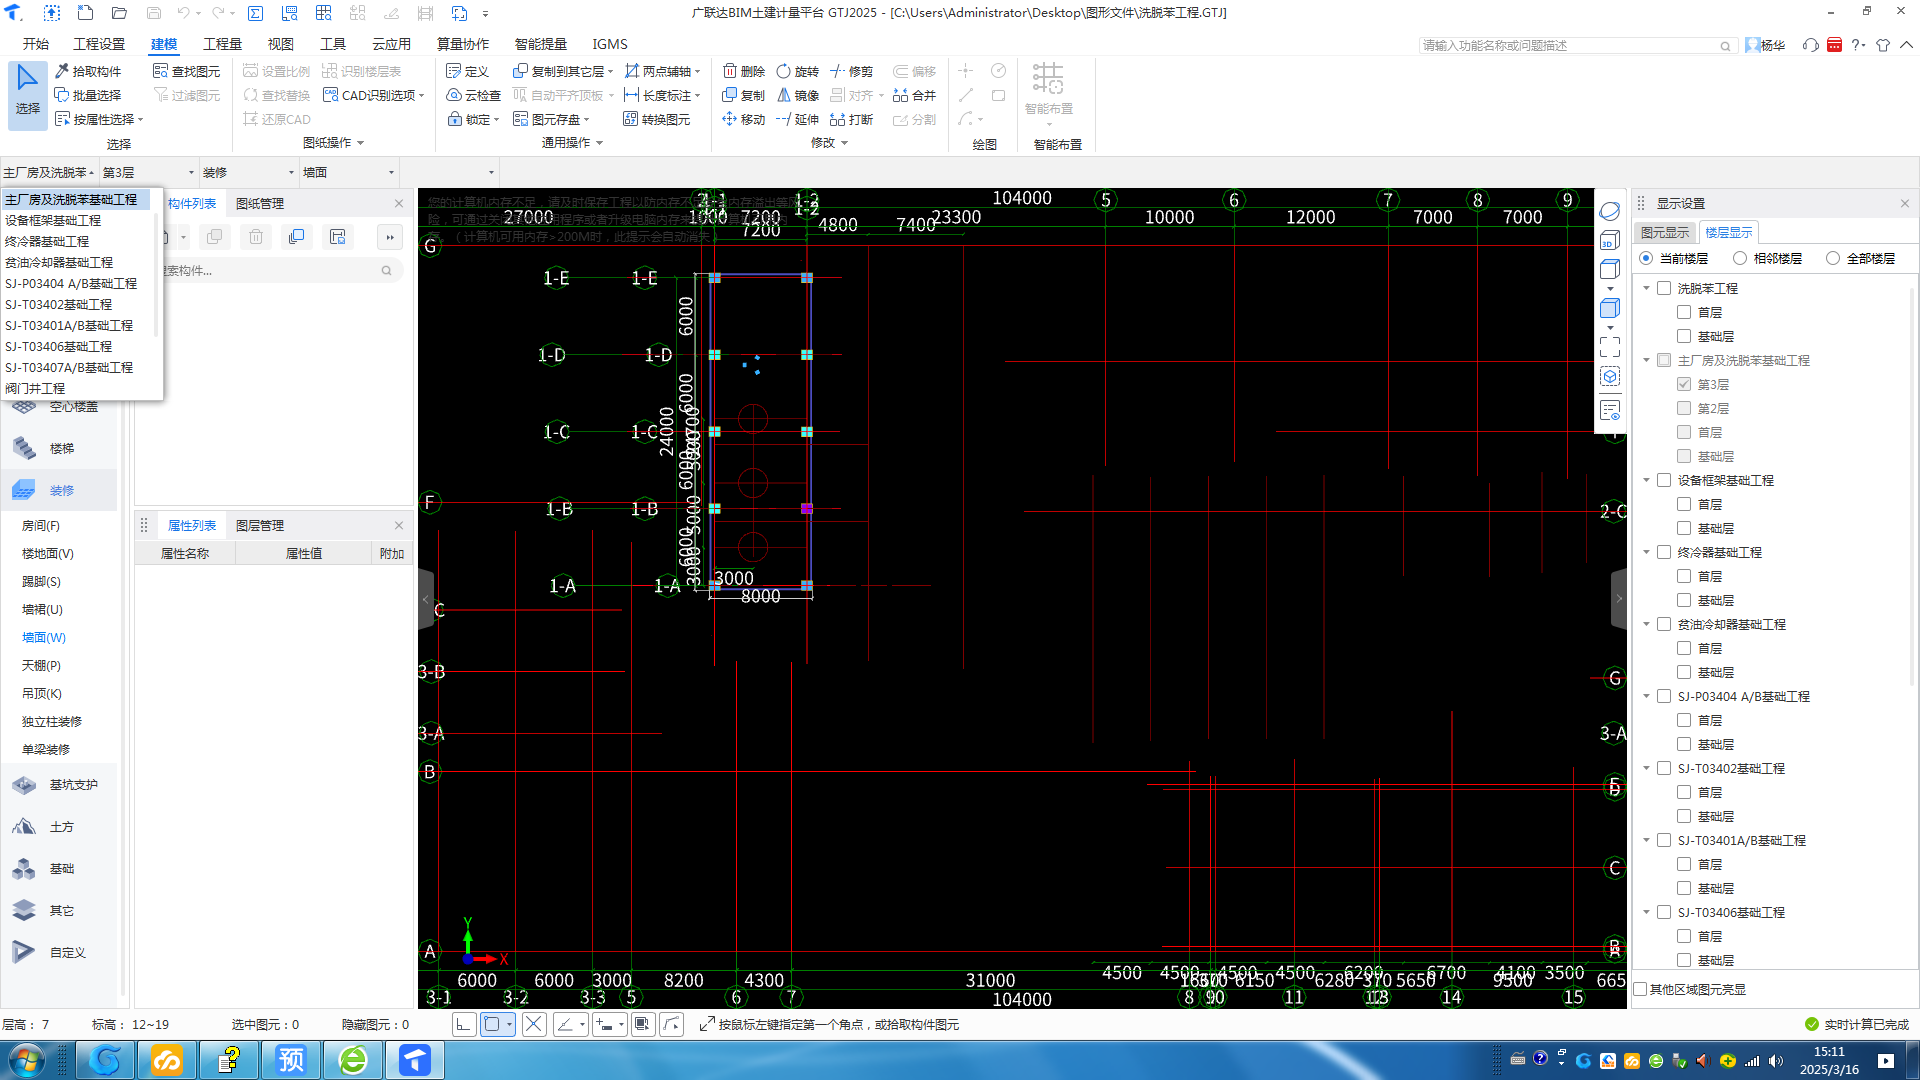Image resolution: width=1920 pixels, height=1080 pixels.
Task: Open the 工程设置 ribbon tab
Action: pyautogui.click(x=99, y=44)
